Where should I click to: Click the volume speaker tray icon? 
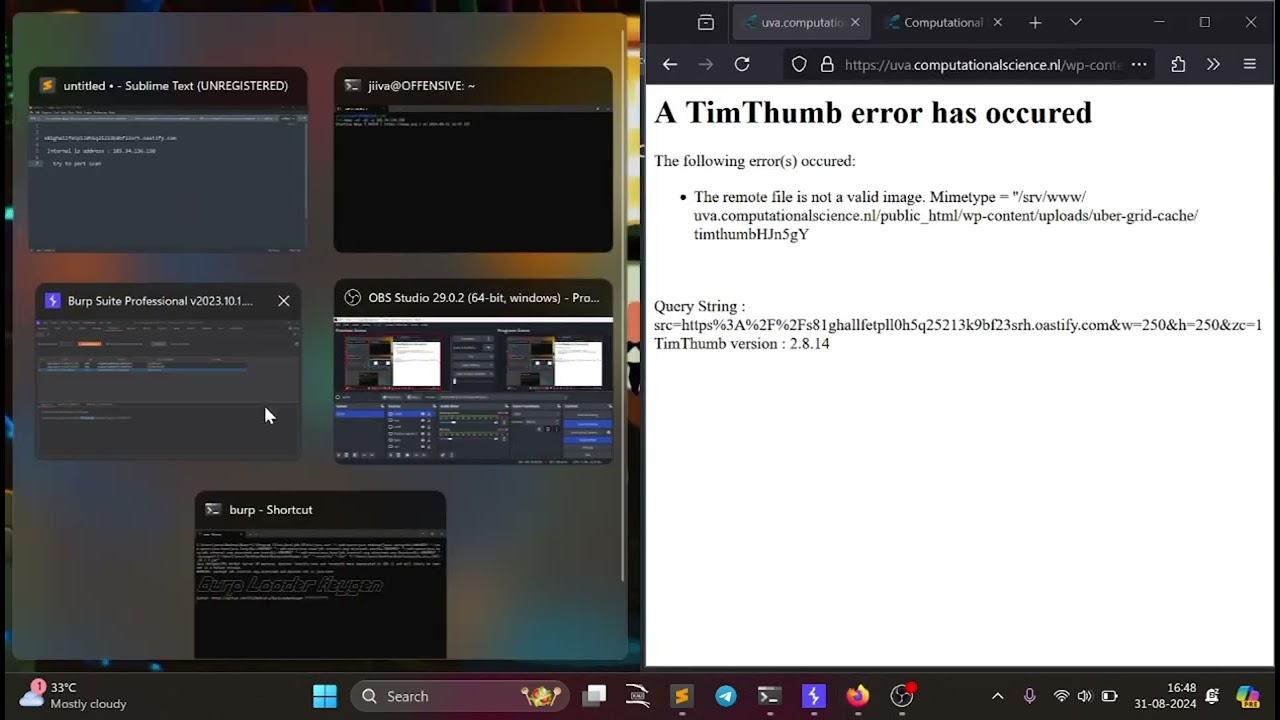[x=1084, y=696]
